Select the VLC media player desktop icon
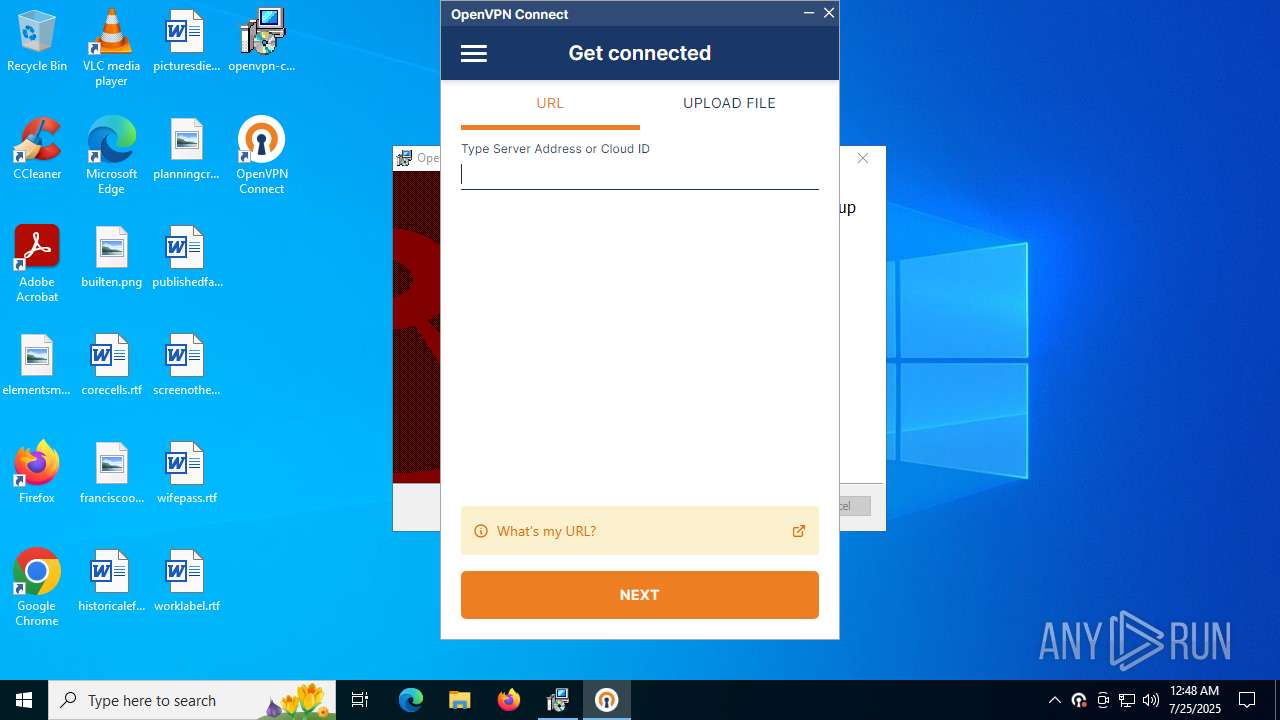Viewport: 1280px width, 720px height. tap(111, 47)
